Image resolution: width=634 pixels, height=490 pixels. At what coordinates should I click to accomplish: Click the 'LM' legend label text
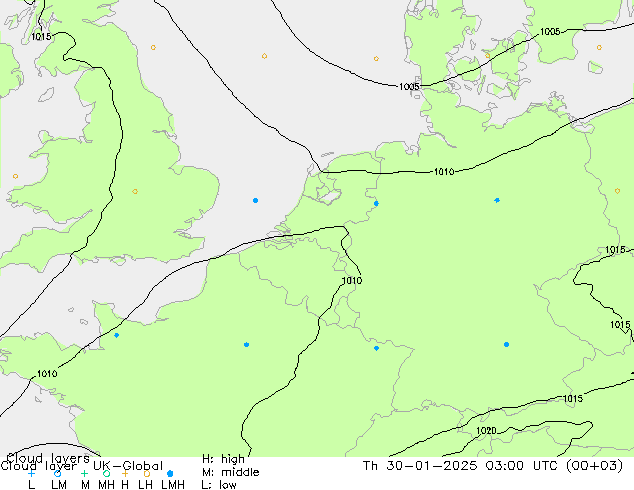(x=59, y=484)
